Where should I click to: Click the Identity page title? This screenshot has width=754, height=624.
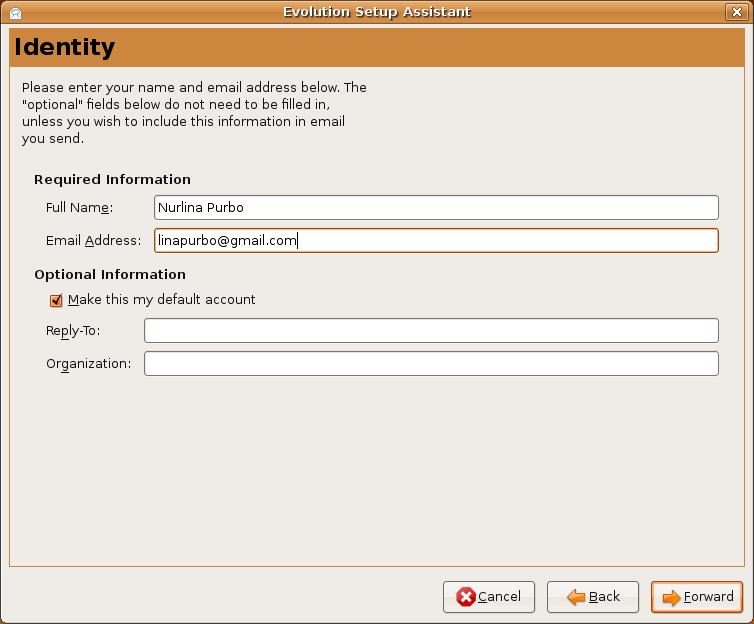click(x=64, y=47)
